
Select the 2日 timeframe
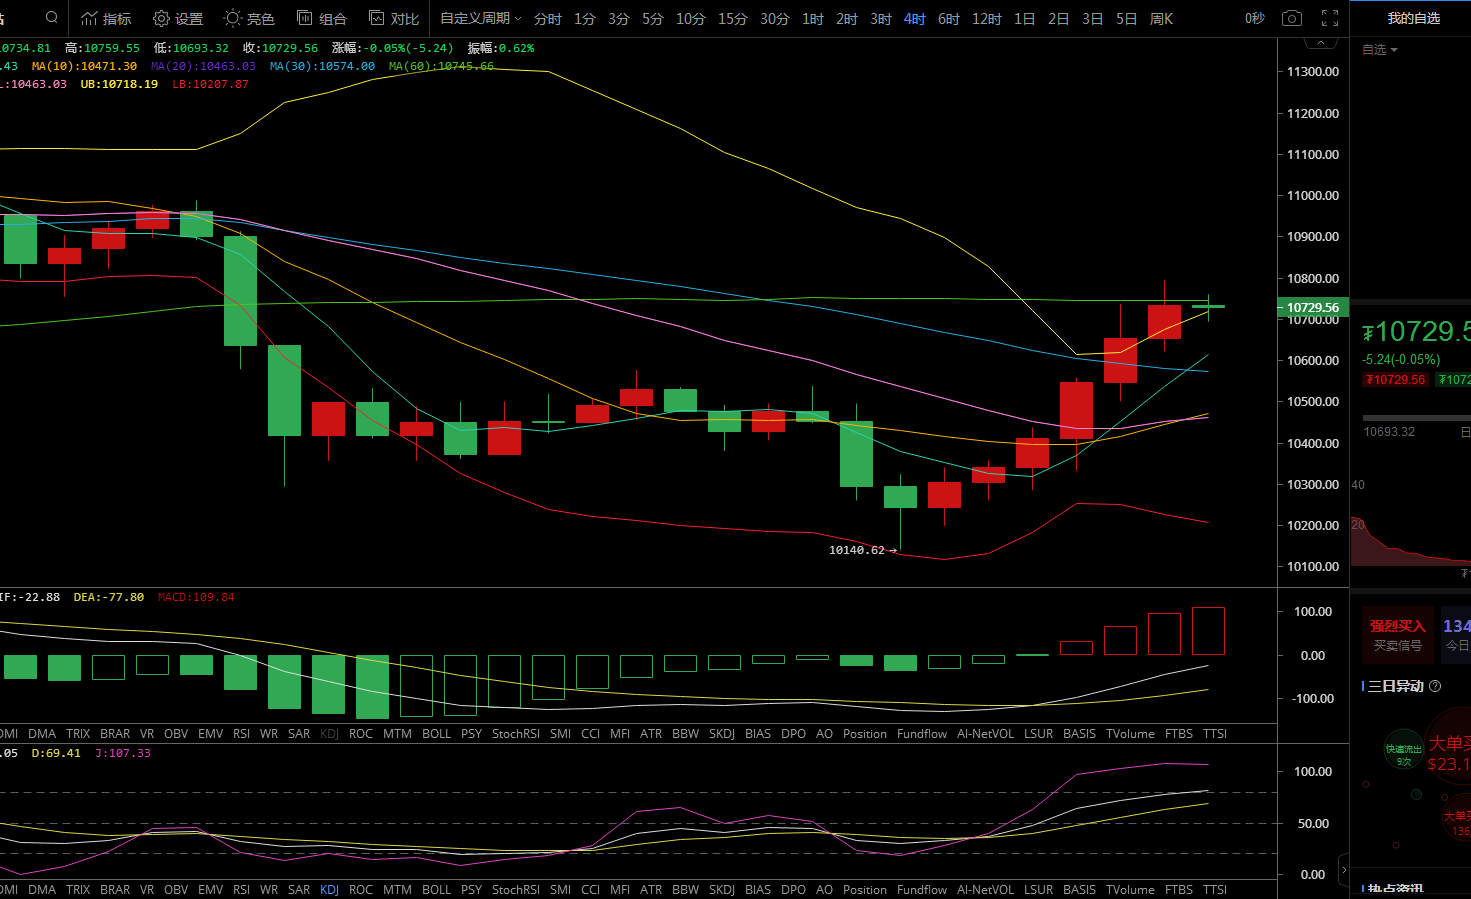tap(1059, 18)
